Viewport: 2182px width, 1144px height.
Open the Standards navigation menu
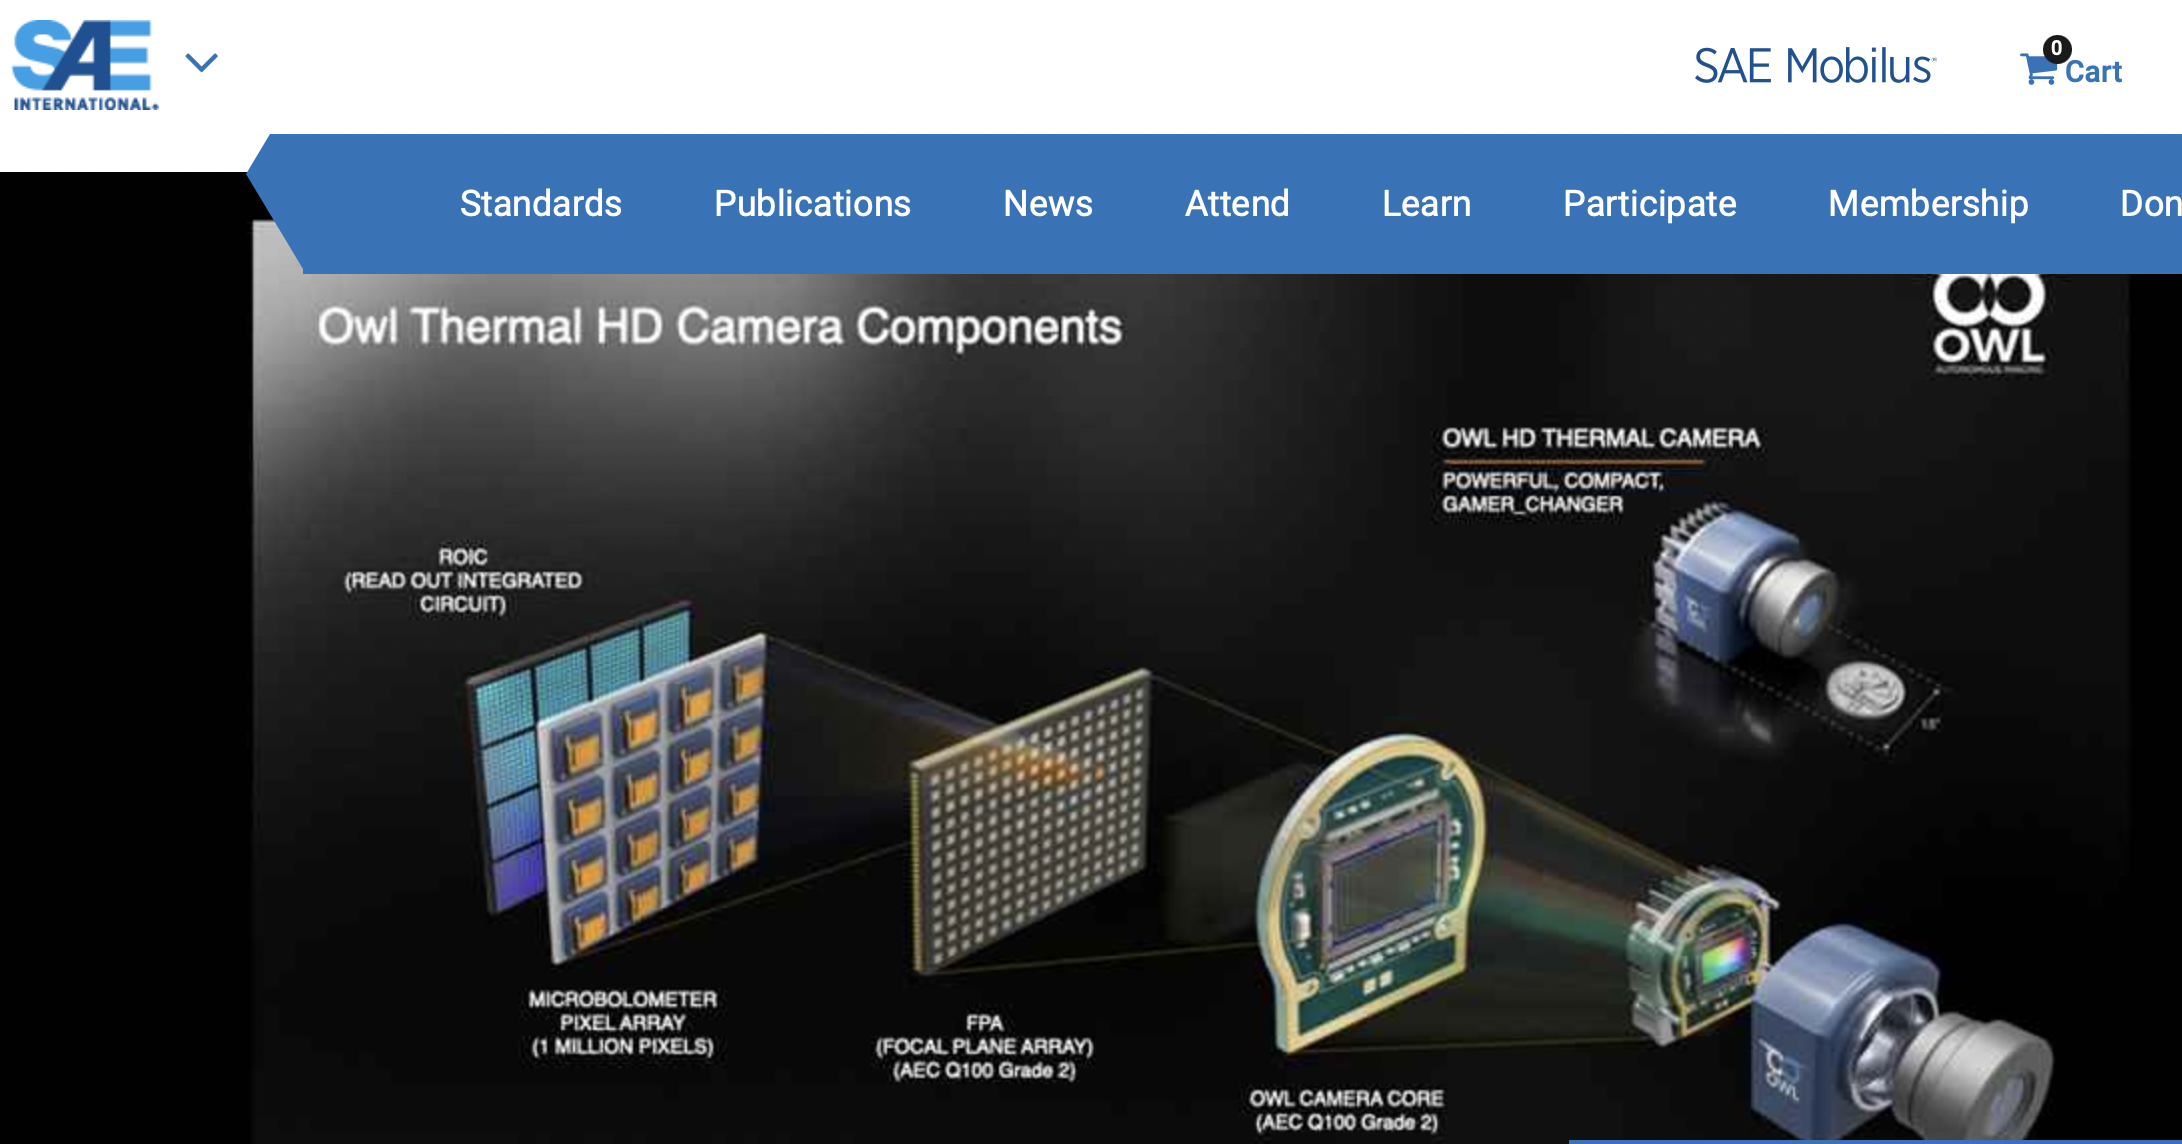click(x=540, y=203)
